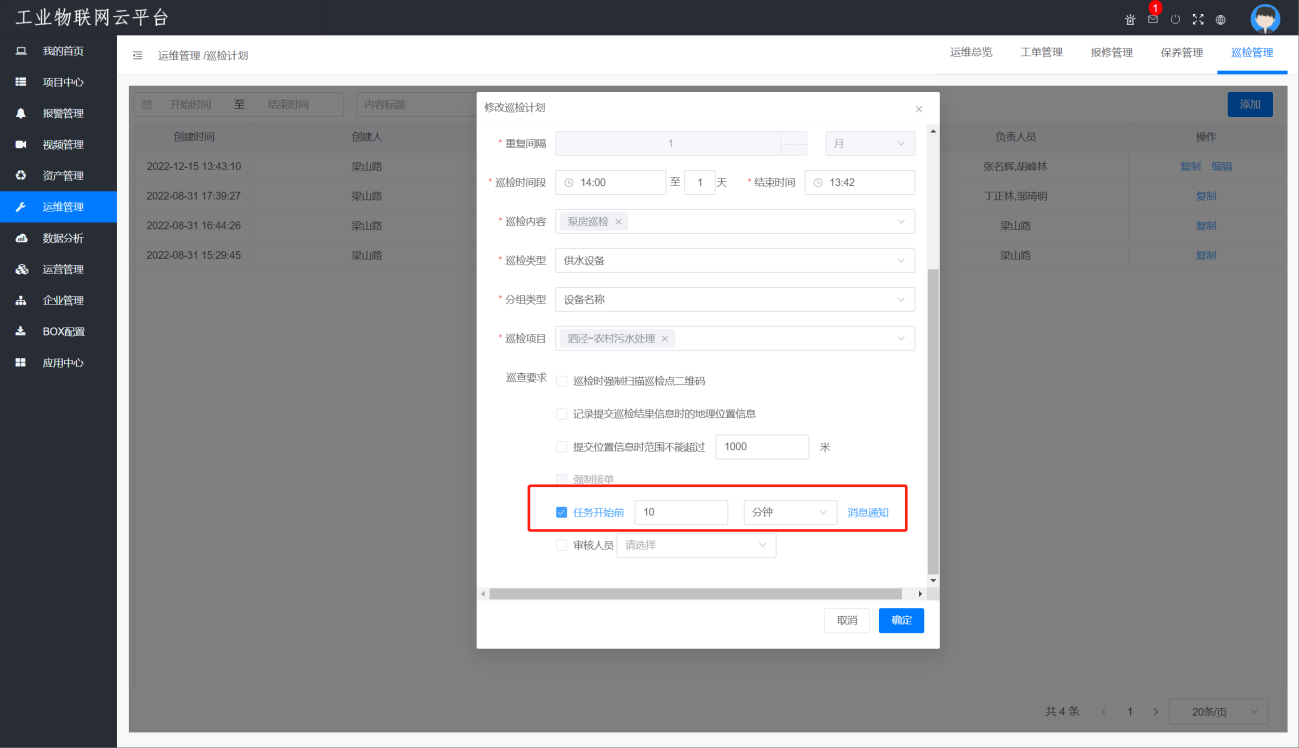Open 数据分析 in the left sidebar
This screenshot has height=748, width=1299.
(x=62, y=238)
